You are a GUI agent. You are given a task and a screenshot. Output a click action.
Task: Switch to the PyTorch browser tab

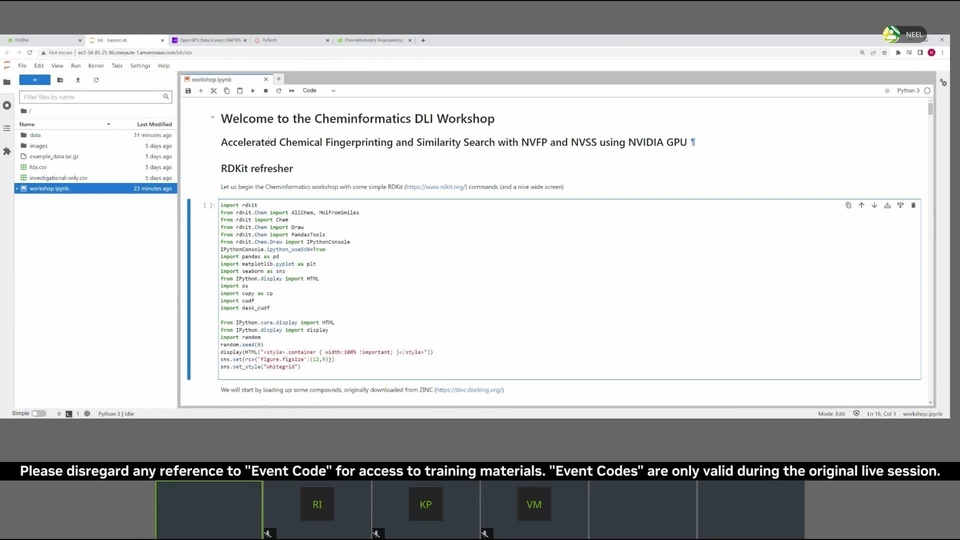point(291,40)
